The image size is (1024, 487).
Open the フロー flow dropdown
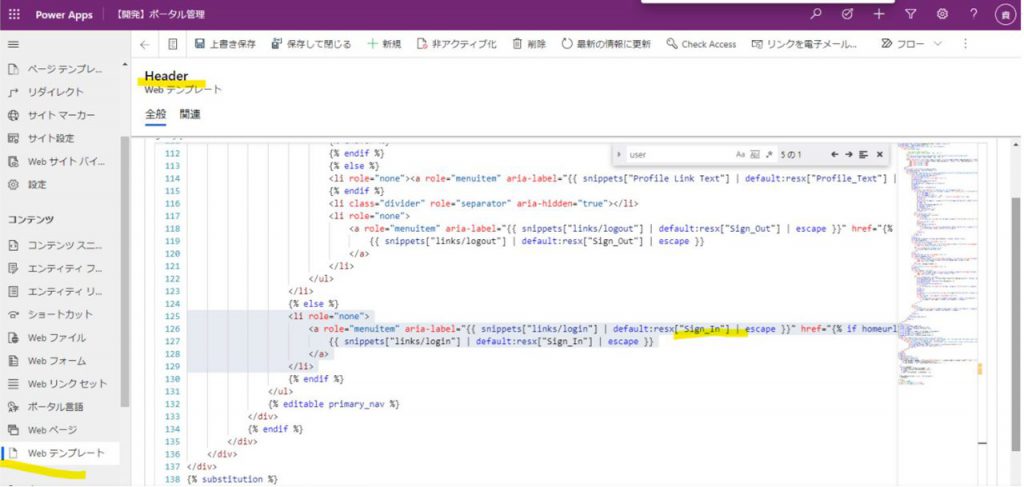(x=911, y=44)
